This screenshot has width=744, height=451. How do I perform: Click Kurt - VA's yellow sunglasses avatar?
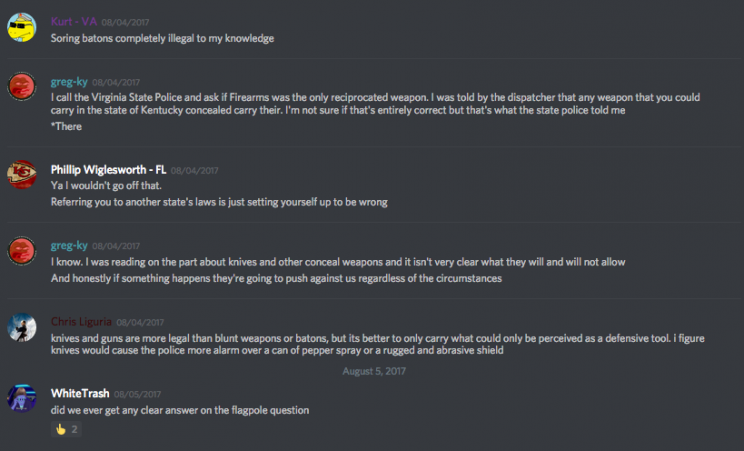click(22, 27)
